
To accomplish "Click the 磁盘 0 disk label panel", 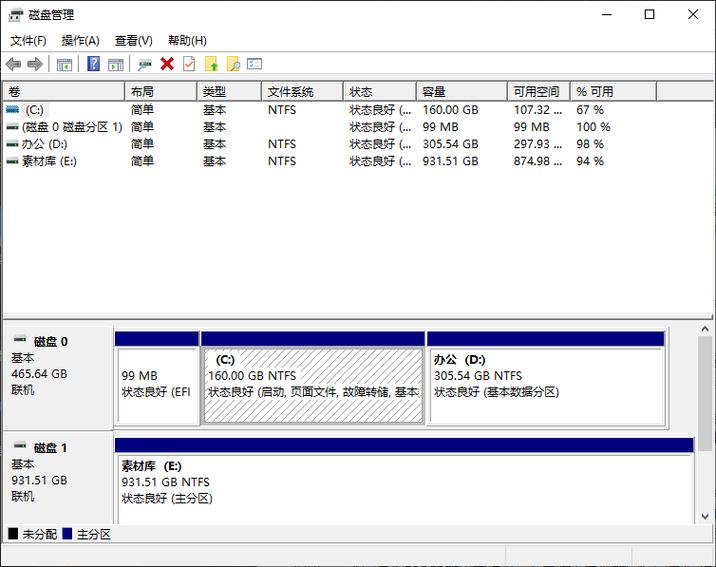I will click(x=58, y=378).
